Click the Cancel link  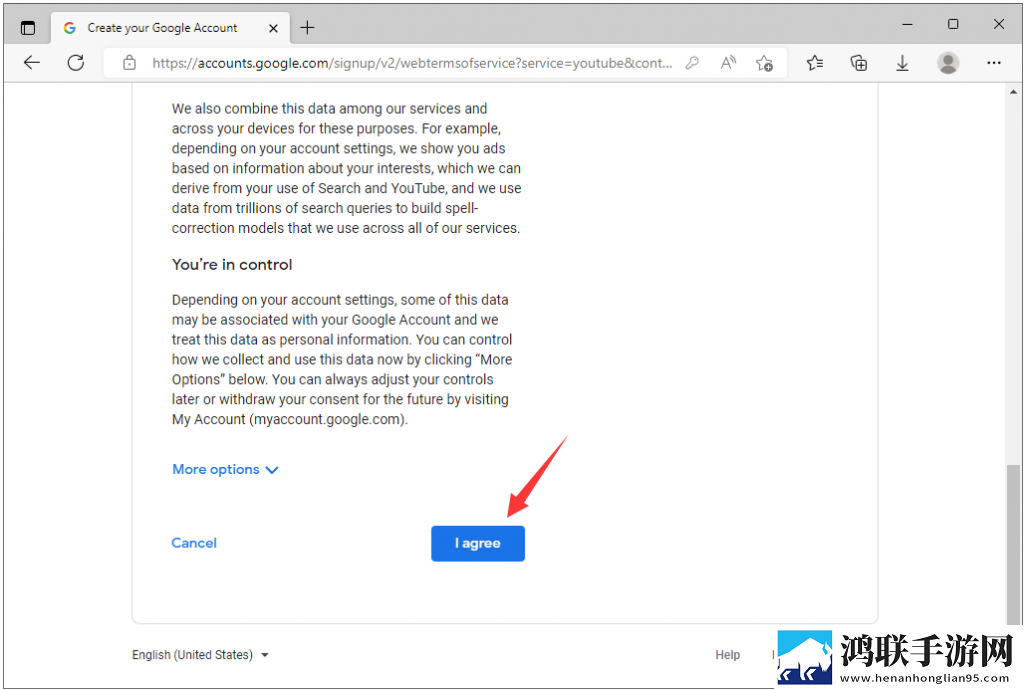click(x=194, y=543)
